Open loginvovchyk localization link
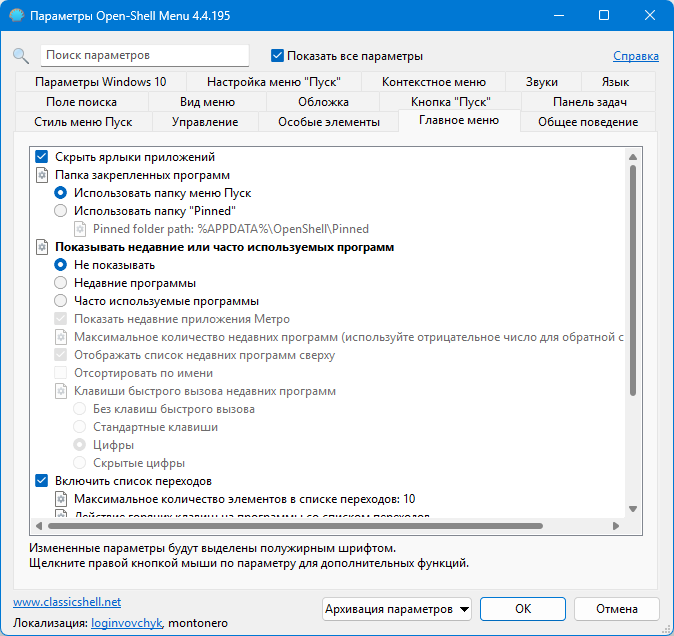 (126, 623)
